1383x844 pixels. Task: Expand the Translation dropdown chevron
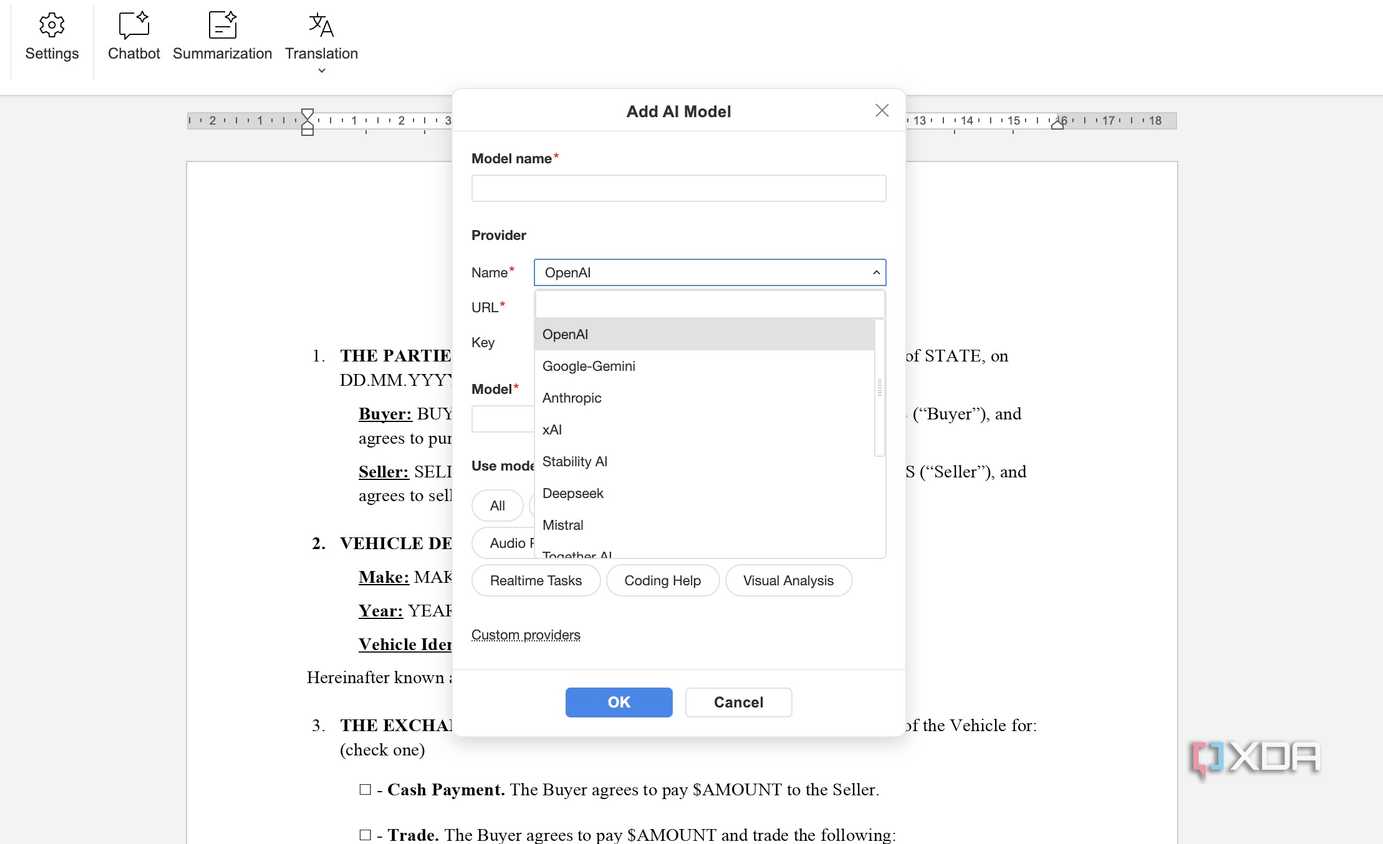click(321, 71)
